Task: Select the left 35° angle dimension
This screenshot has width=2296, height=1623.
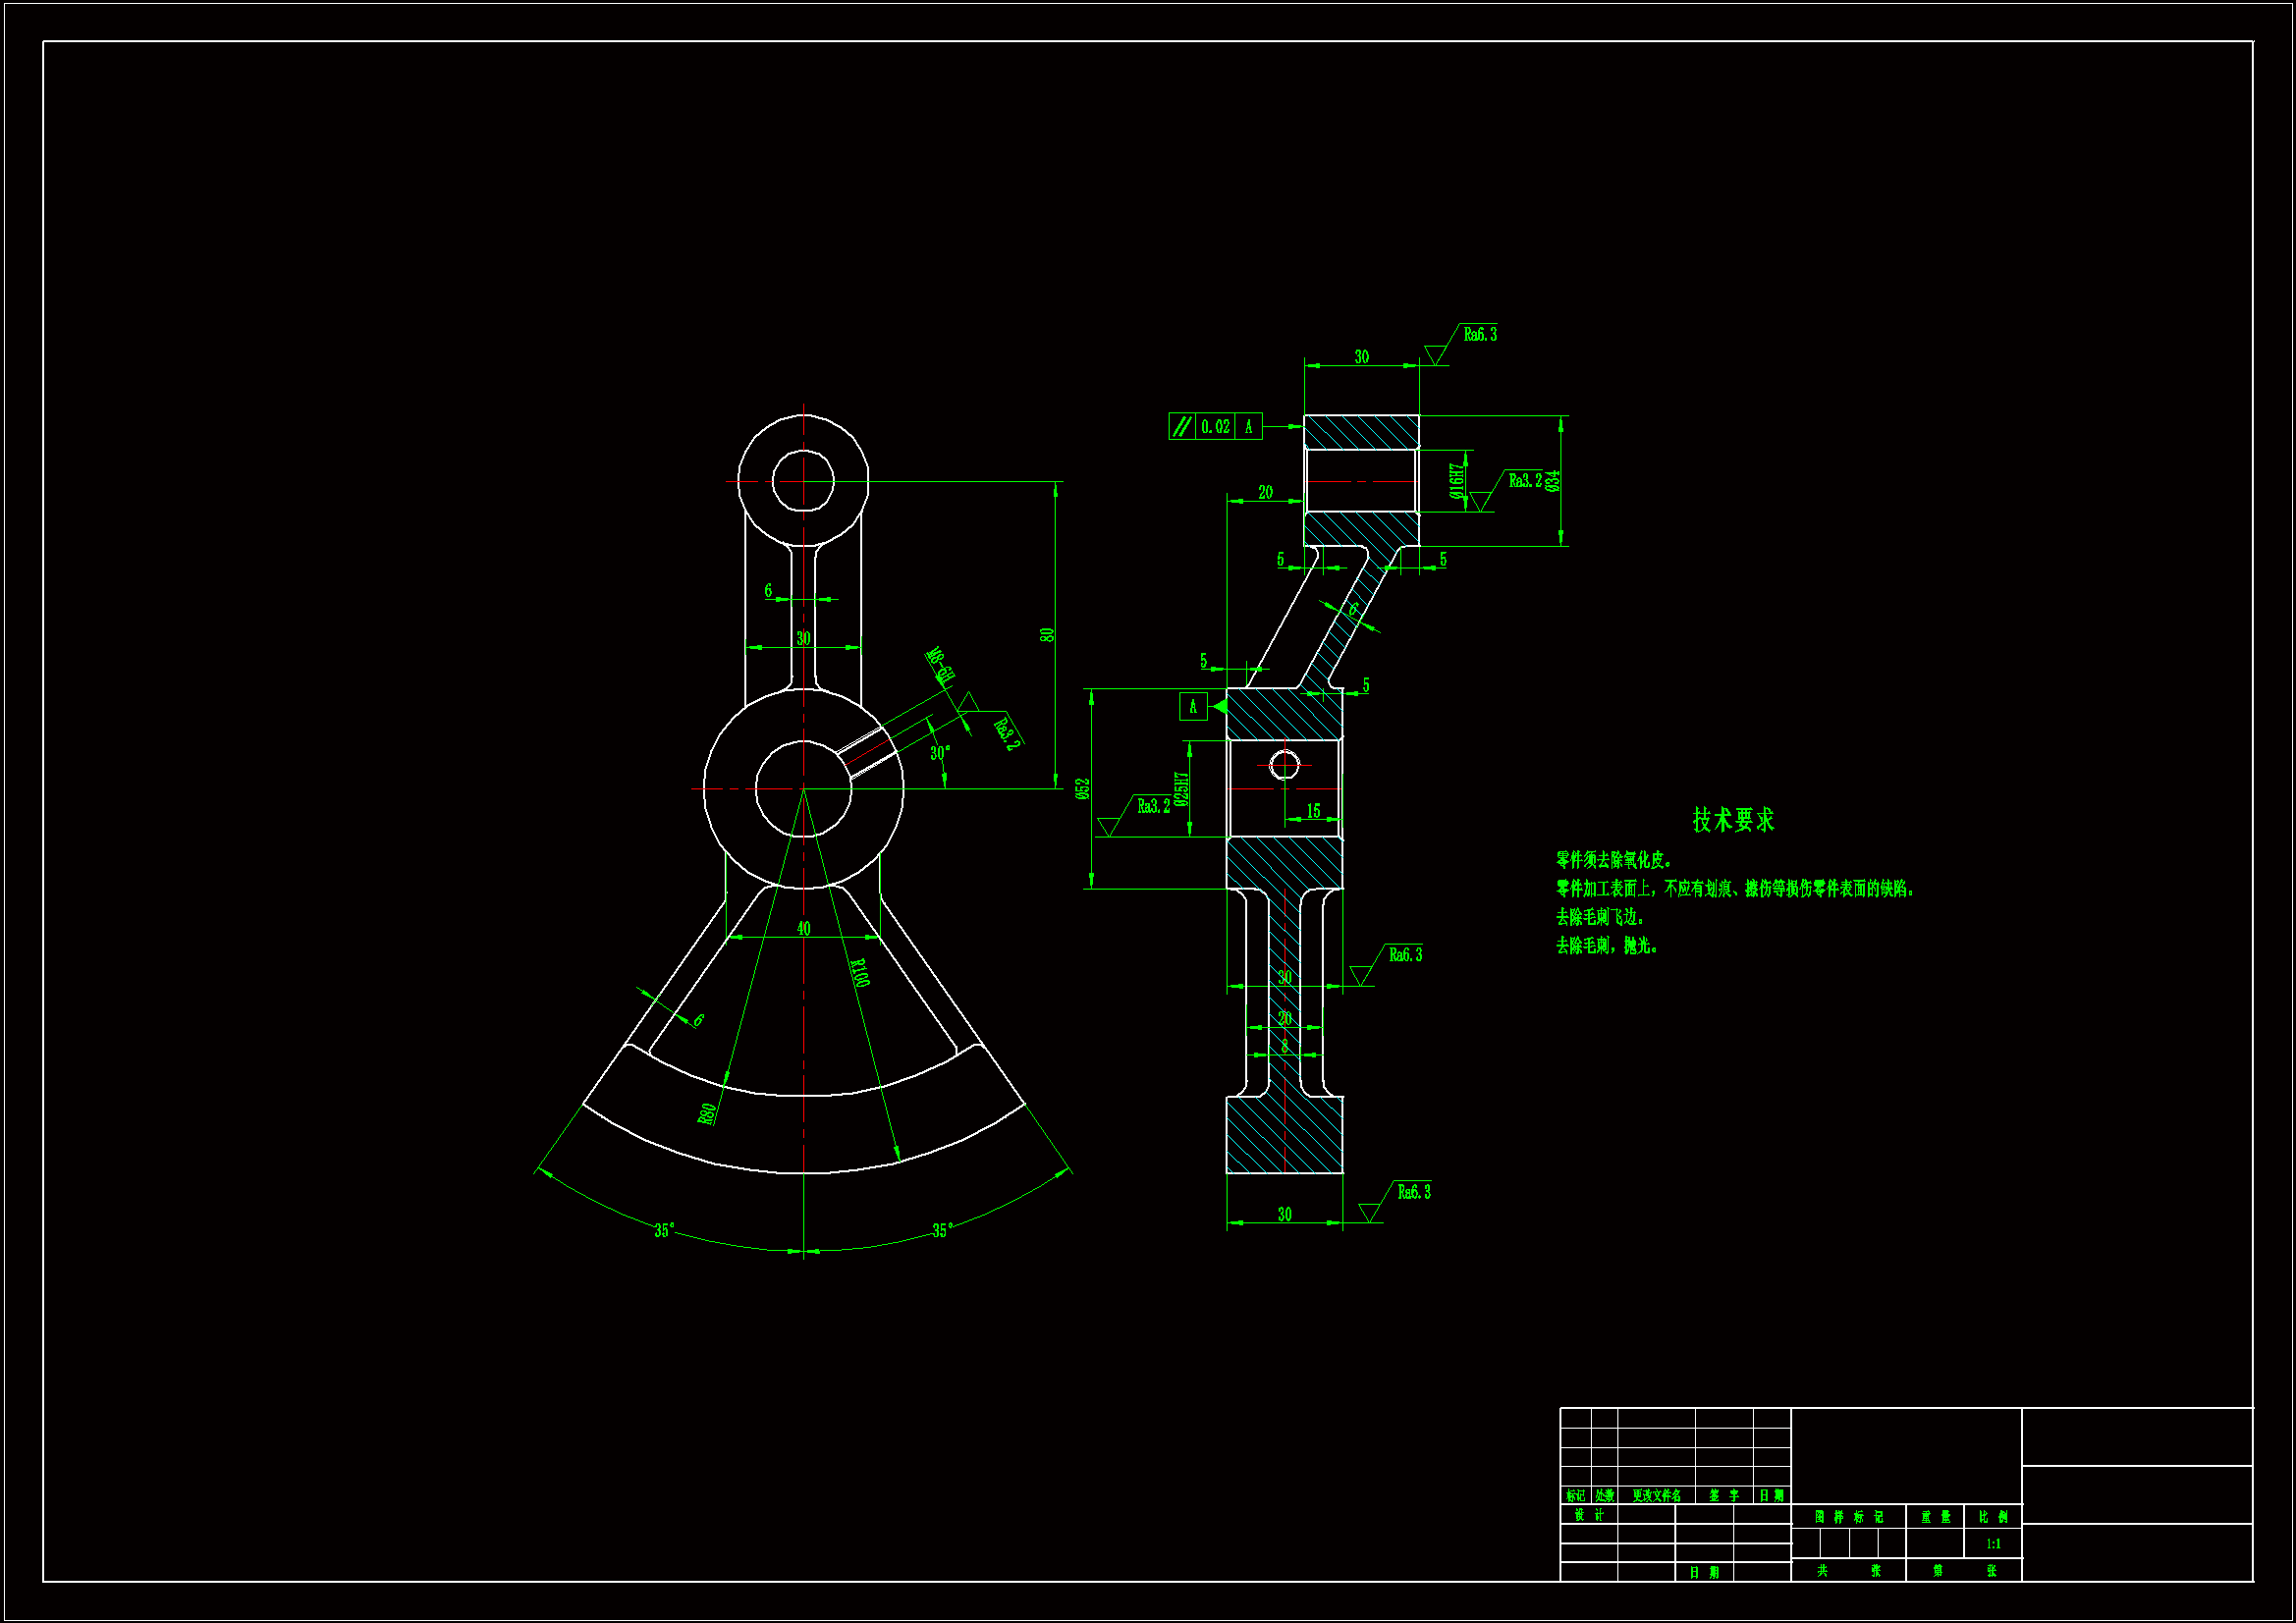Action: (664, 1230)
